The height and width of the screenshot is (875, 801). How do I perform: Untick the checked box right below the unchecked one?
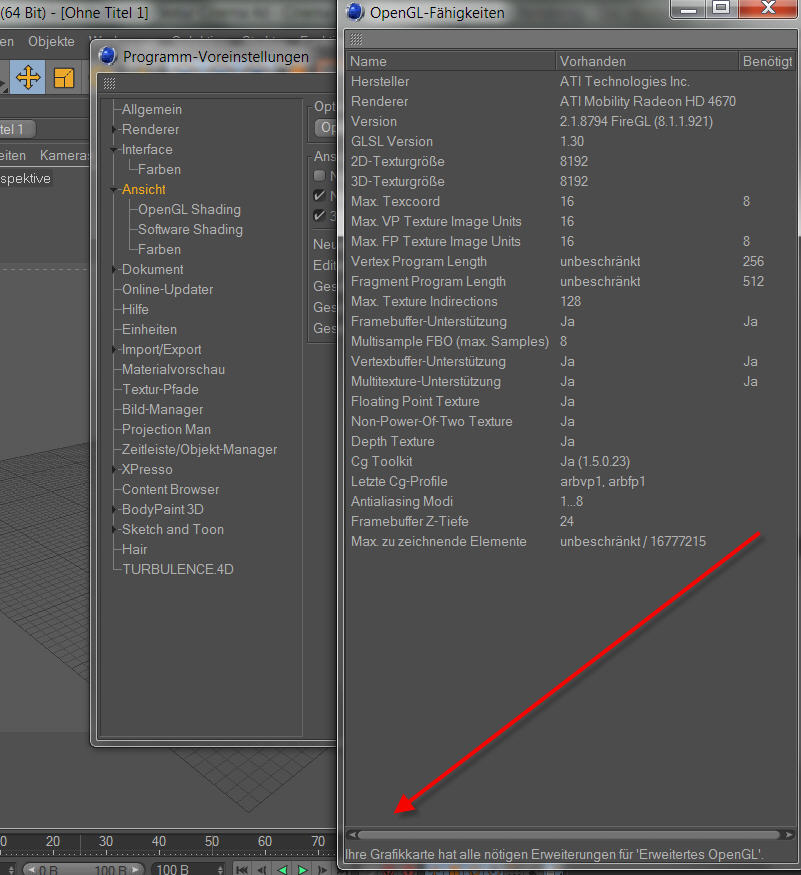click(319, 195)
